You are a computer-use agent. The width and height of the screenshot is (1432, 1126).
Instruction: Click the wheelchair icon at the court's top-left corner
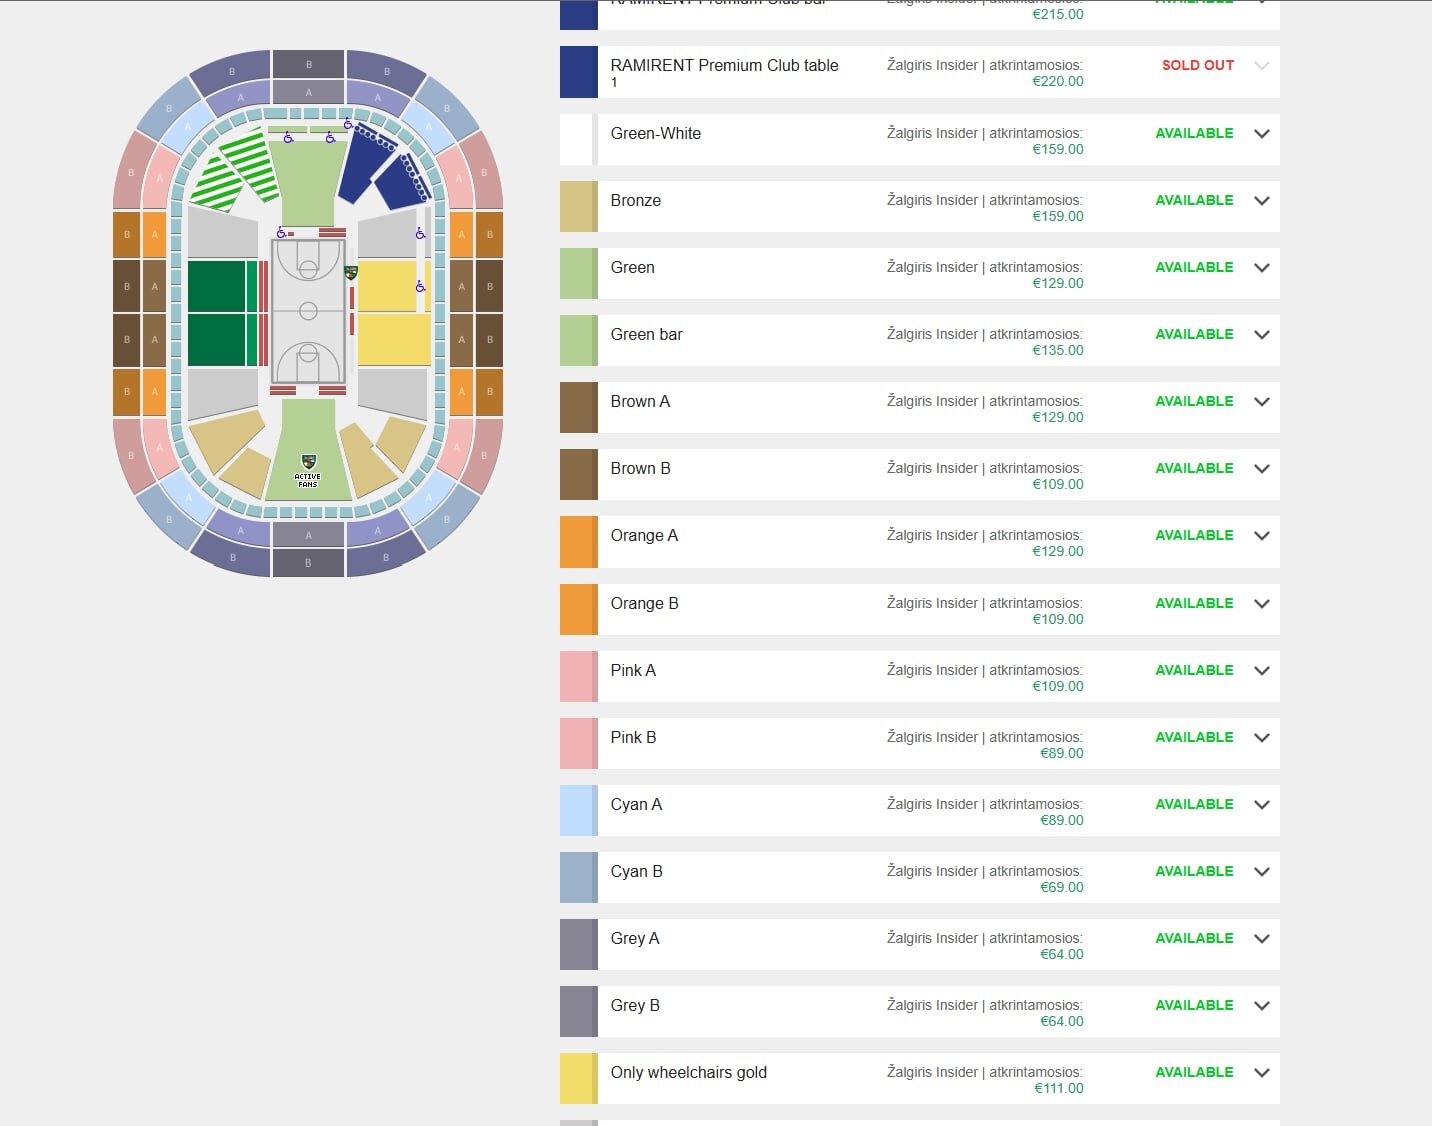click(x=282, y=233)
